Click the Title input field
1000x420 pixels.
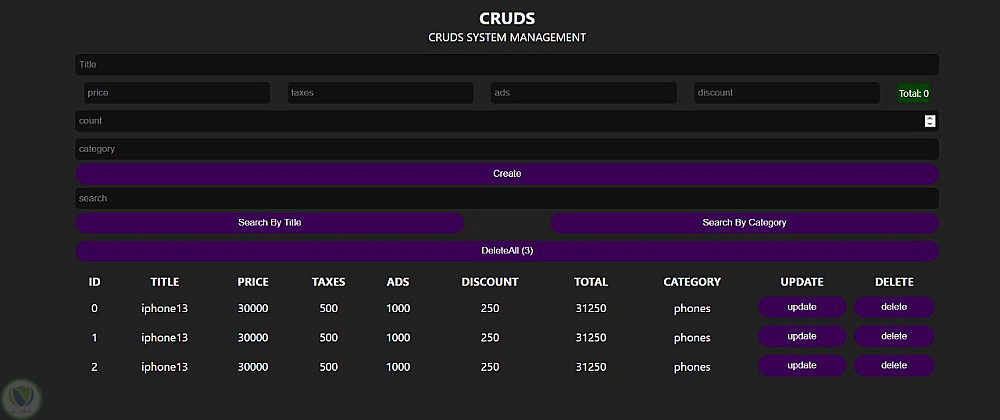[x=506, y=65]
